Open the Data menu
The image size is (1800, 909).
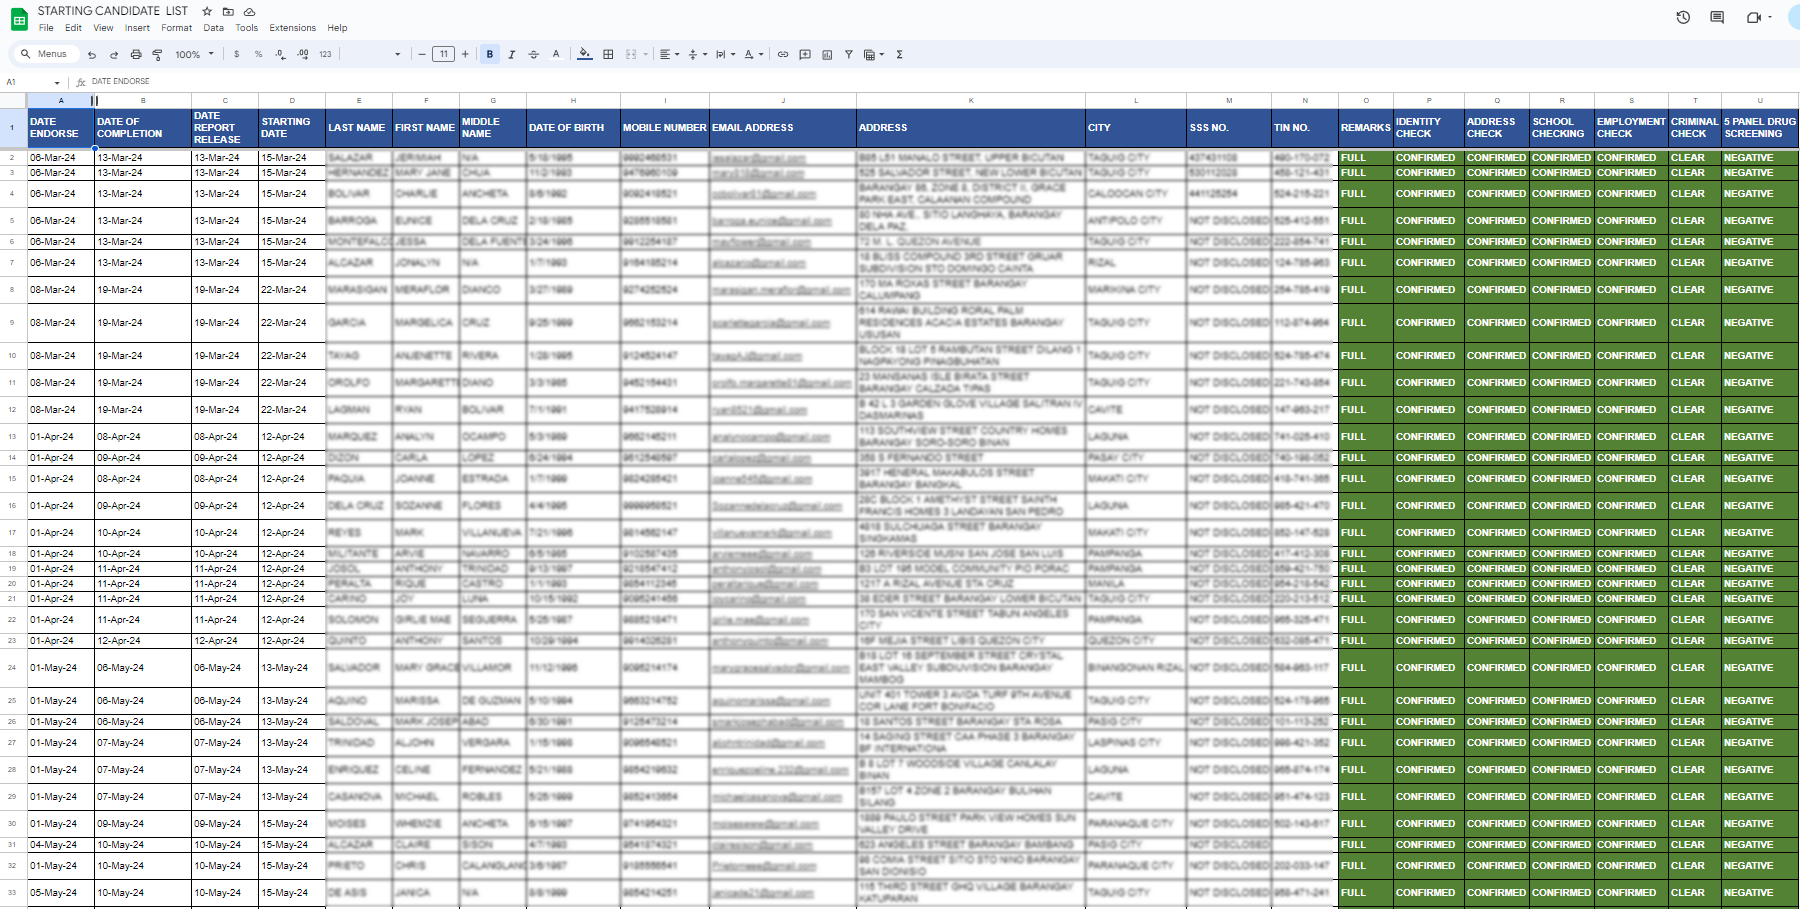point(214,28)
